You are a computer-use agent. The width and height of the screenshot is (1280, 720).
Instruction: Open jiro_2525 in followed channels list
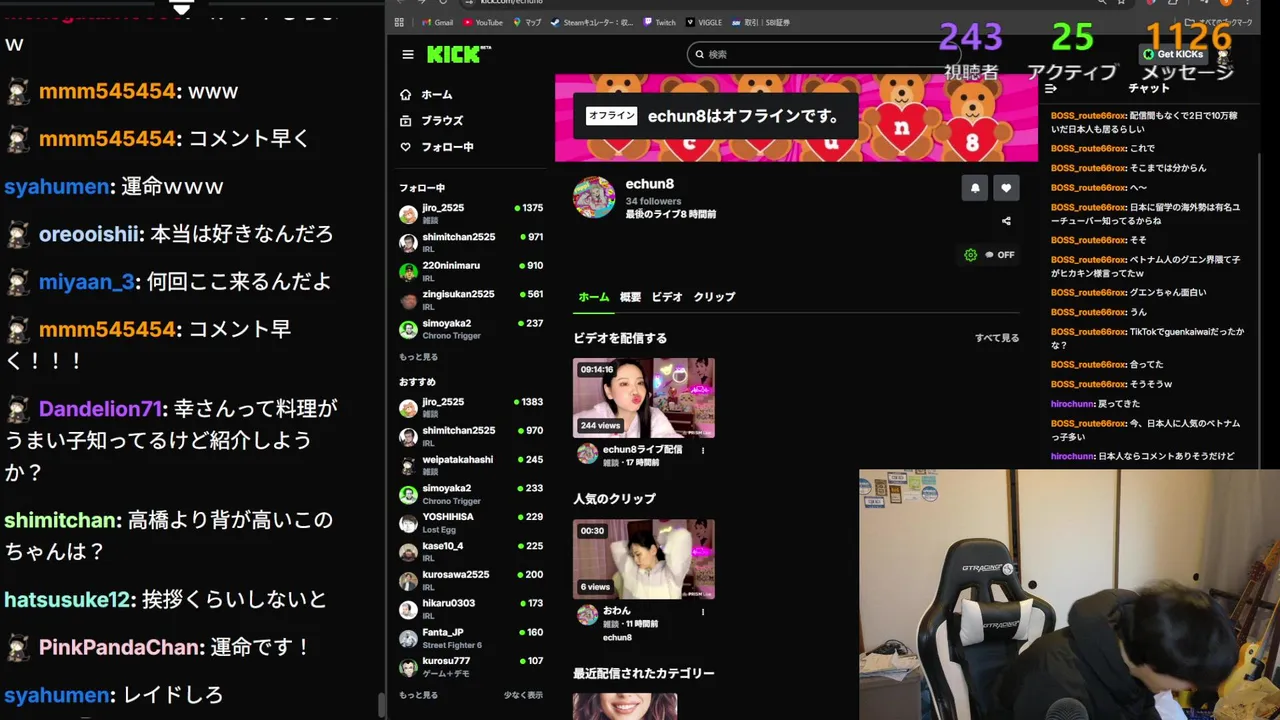pos(471,214)
